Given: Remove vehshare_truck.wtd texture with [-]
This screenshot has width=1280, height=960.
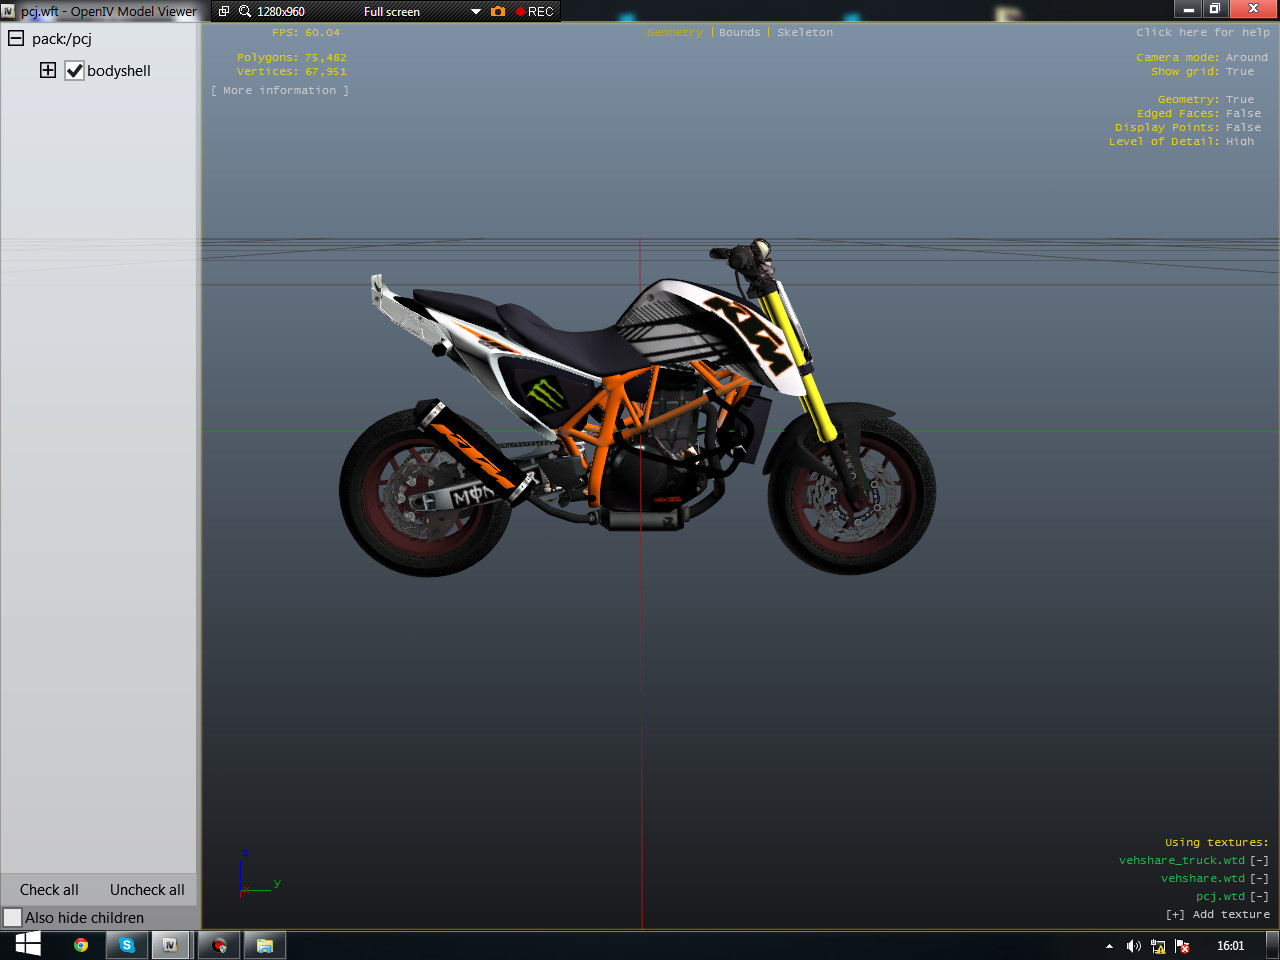Looking at the screenshot, I should [x=1259, y=860].
